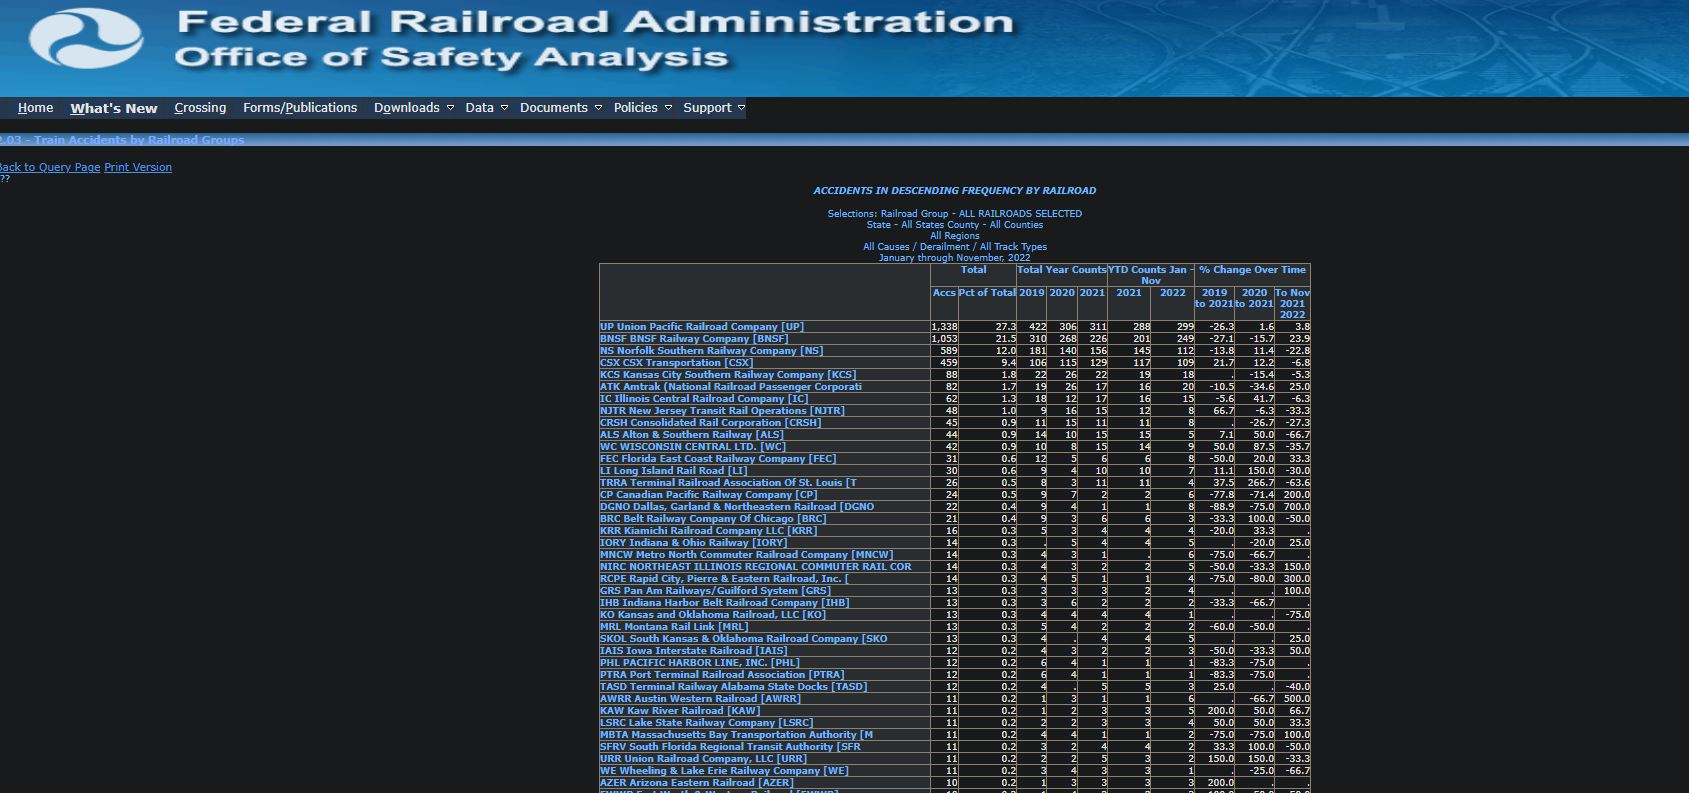1689x793 pixels.
Task: Select GRS Pan Am Railways/Guilford System
Action: (x=716, y=591)
